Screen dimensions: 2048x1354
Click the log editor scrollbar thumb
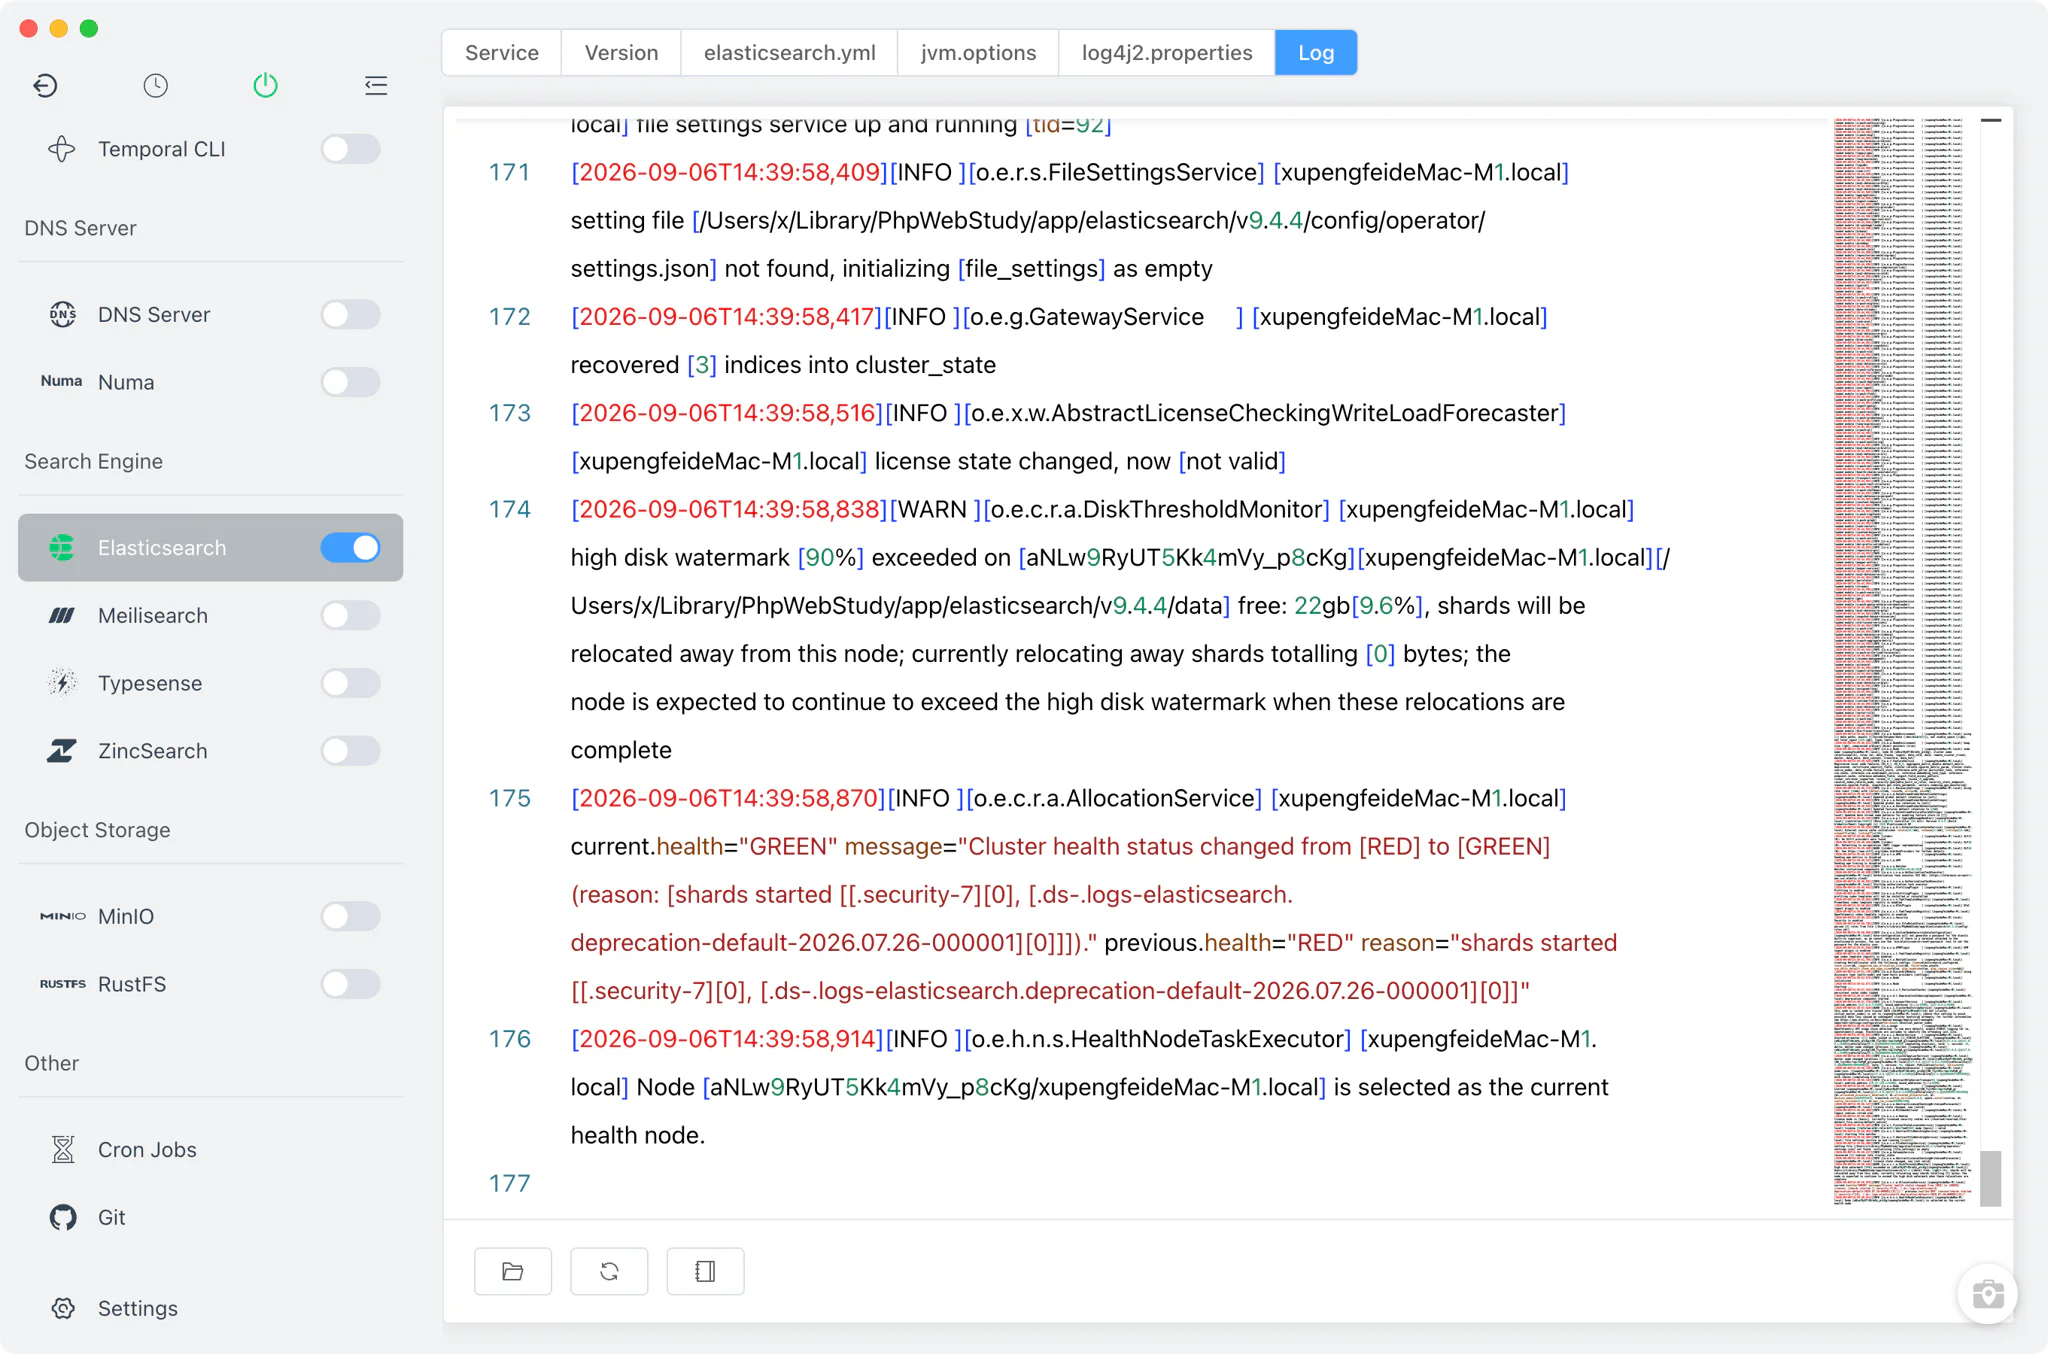coord(1990,1178)
